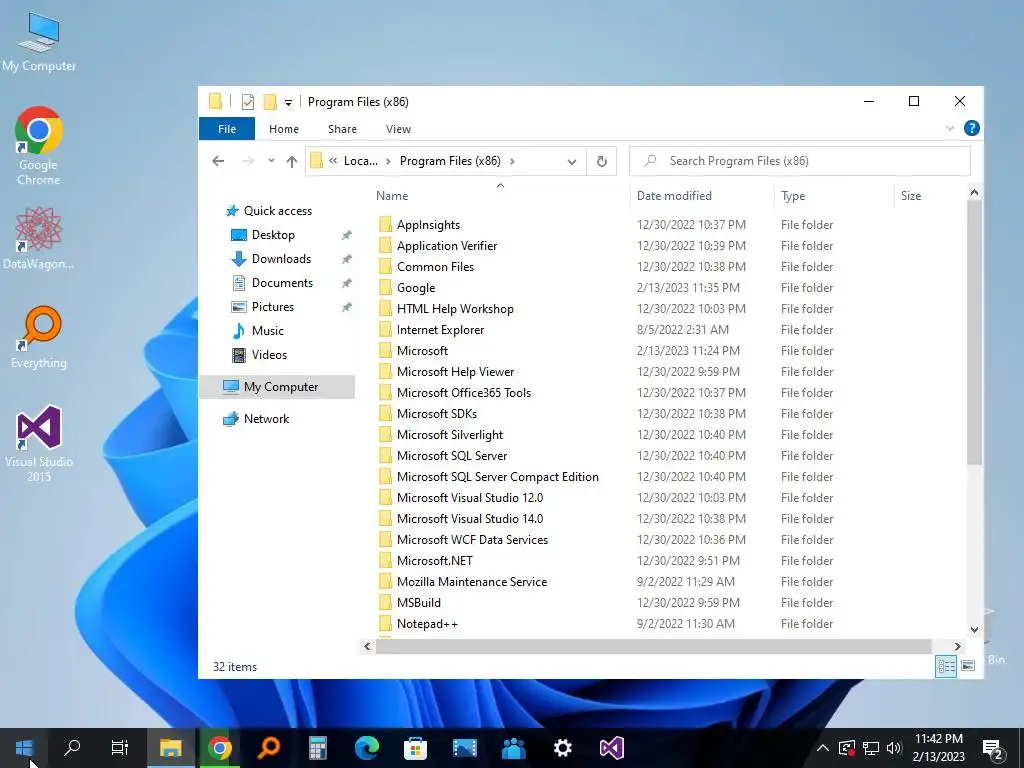
Task: Open the volume control in system tray
Action: point(894,748)
